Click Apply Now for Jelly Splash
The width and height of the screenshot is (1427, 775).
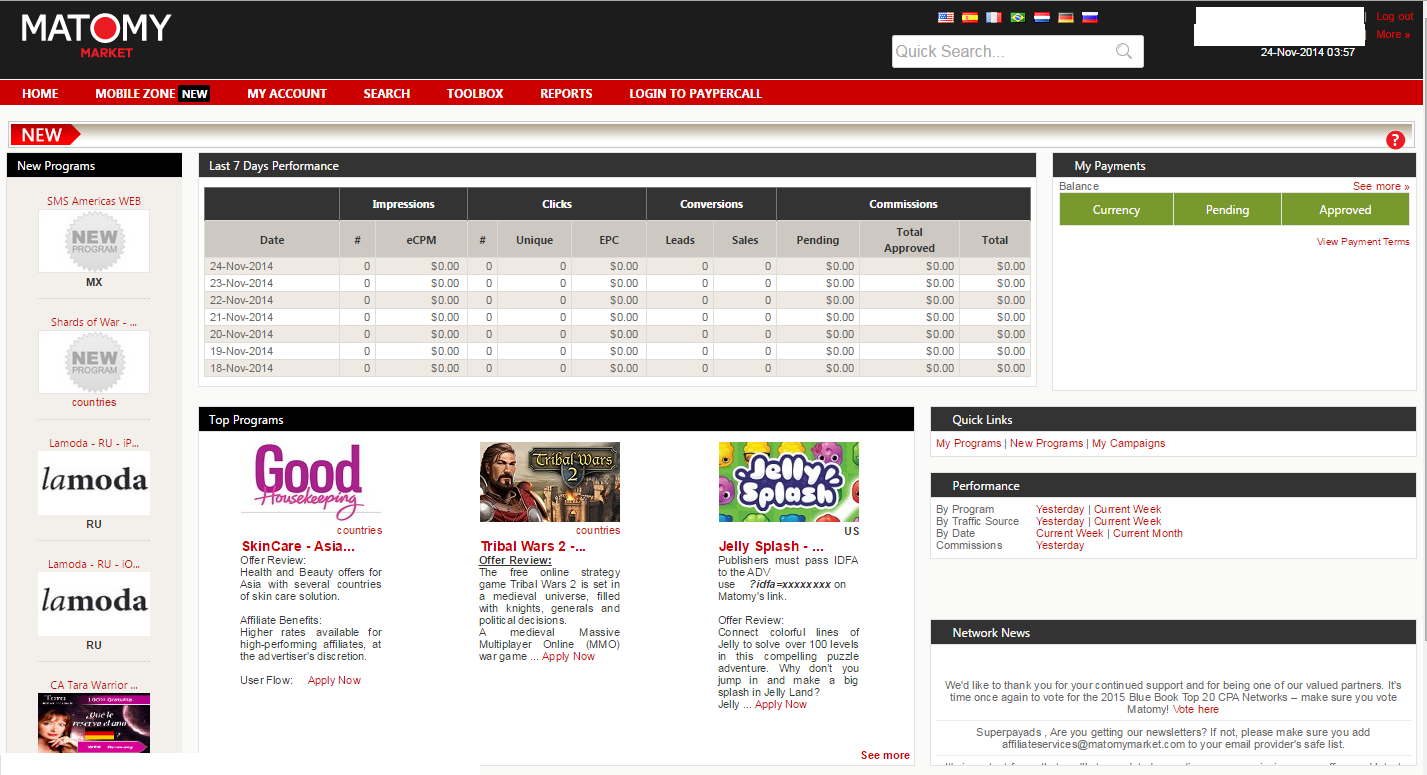[781, 704]
